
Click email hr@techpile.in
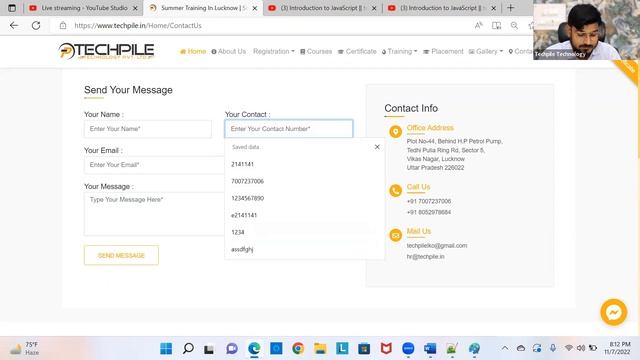[x=425, y=257]
